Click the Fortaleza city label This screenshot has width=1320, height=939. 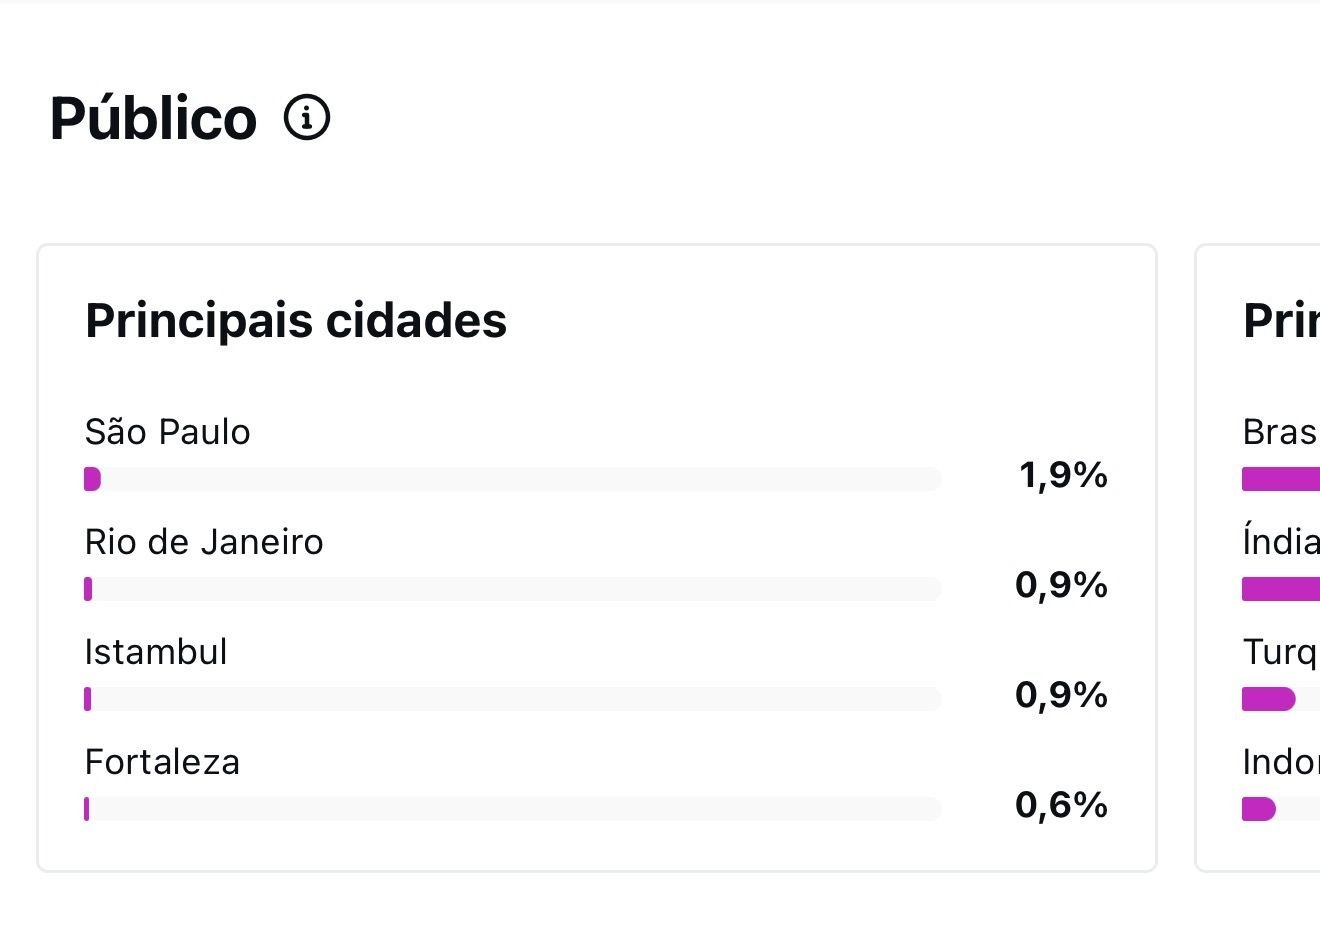pyautogui.click(x=162, y=762)
